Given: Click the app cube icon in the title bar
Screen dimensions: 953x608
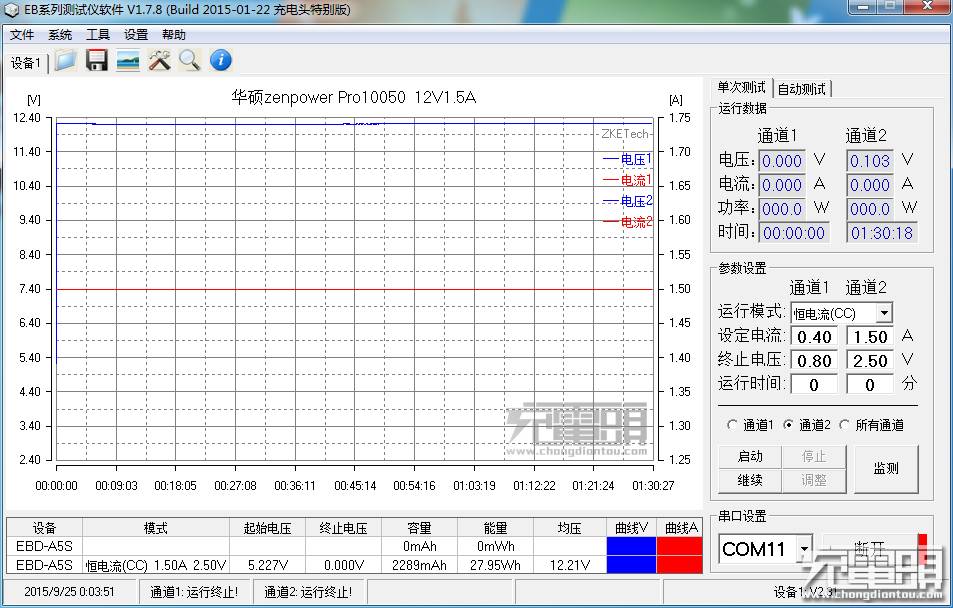Looking at the screenshot, I should (12, 10).
